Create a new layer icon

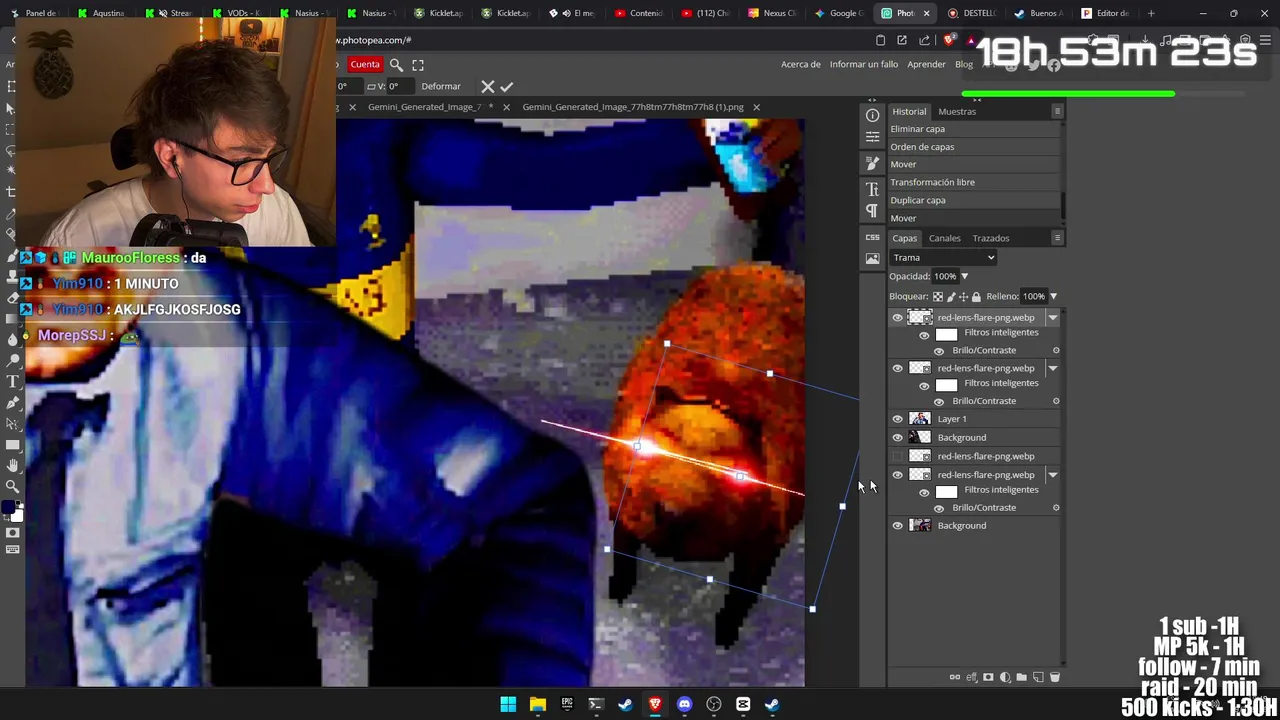pyautogui.click(x=1038, y=677)
